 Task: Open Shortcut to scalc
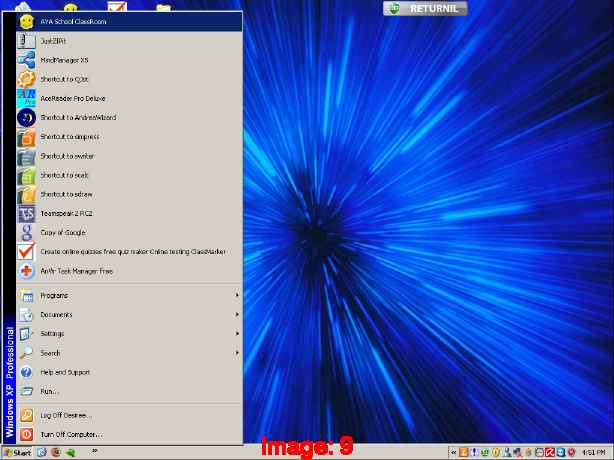[129, 175]
